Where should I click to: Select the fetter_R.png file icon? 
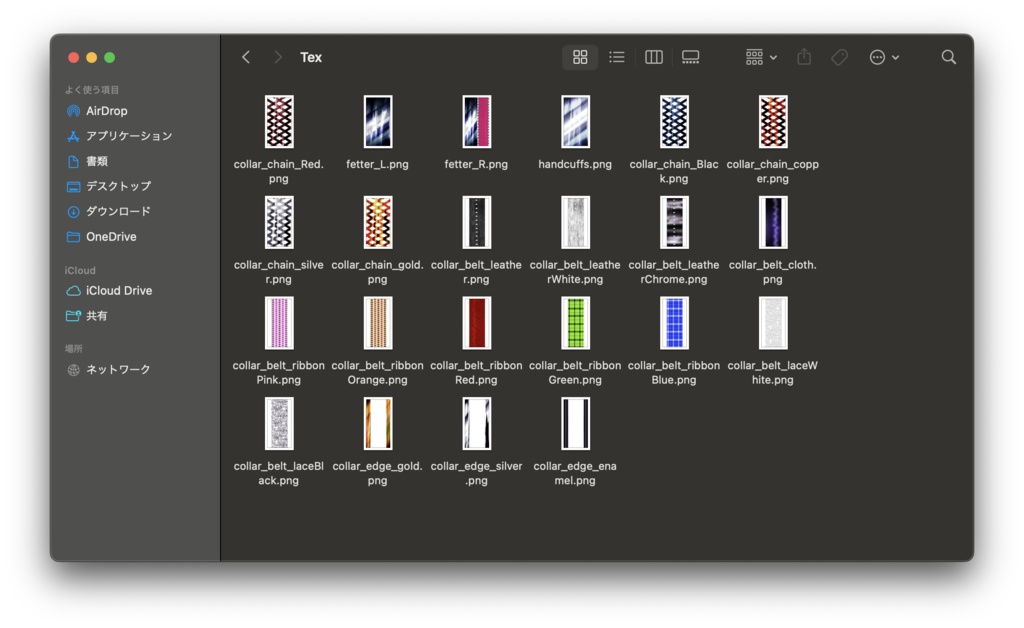476,122
